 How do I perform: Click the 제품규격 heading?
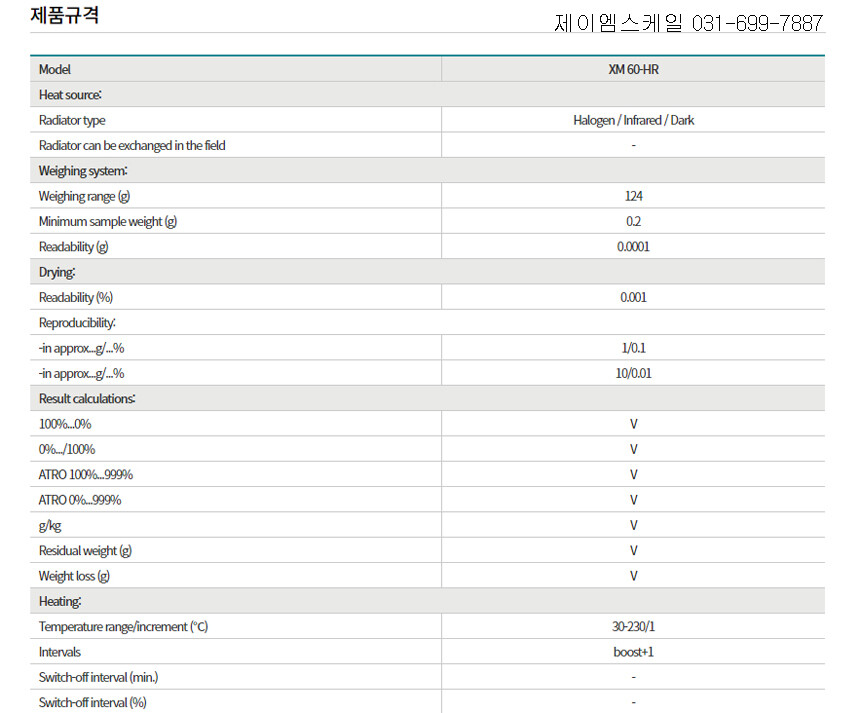coord(65,16)
